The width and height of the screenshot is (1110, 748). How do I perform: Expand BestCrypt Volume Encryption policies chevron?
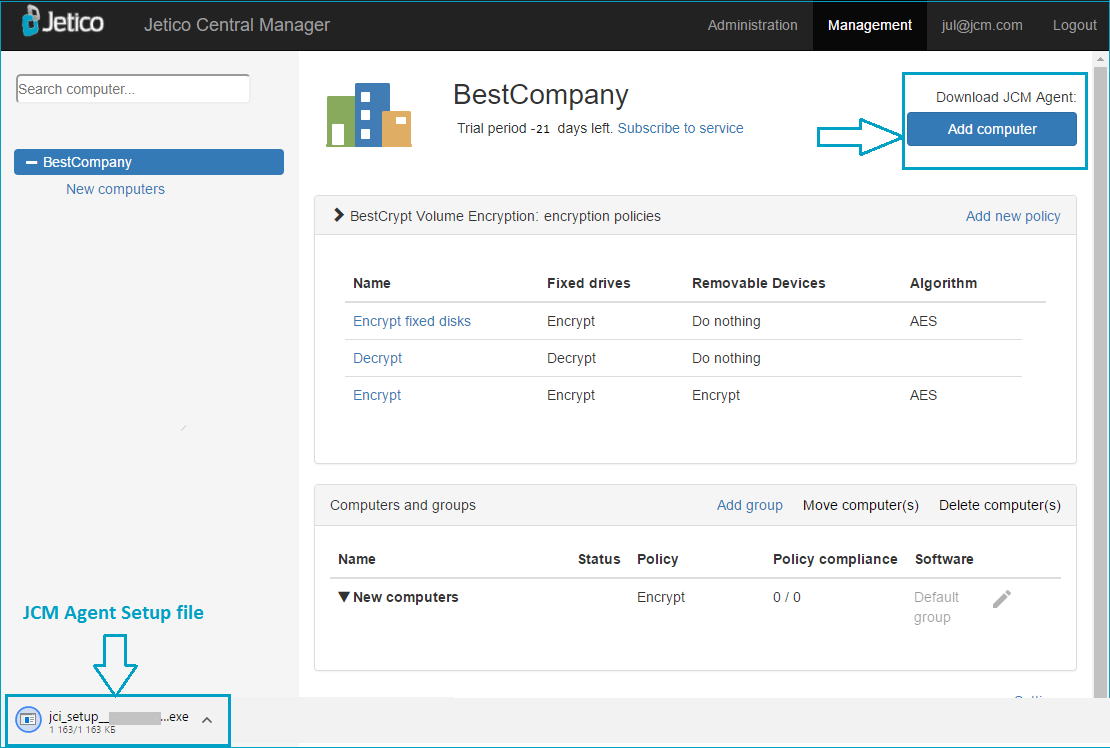338,215
